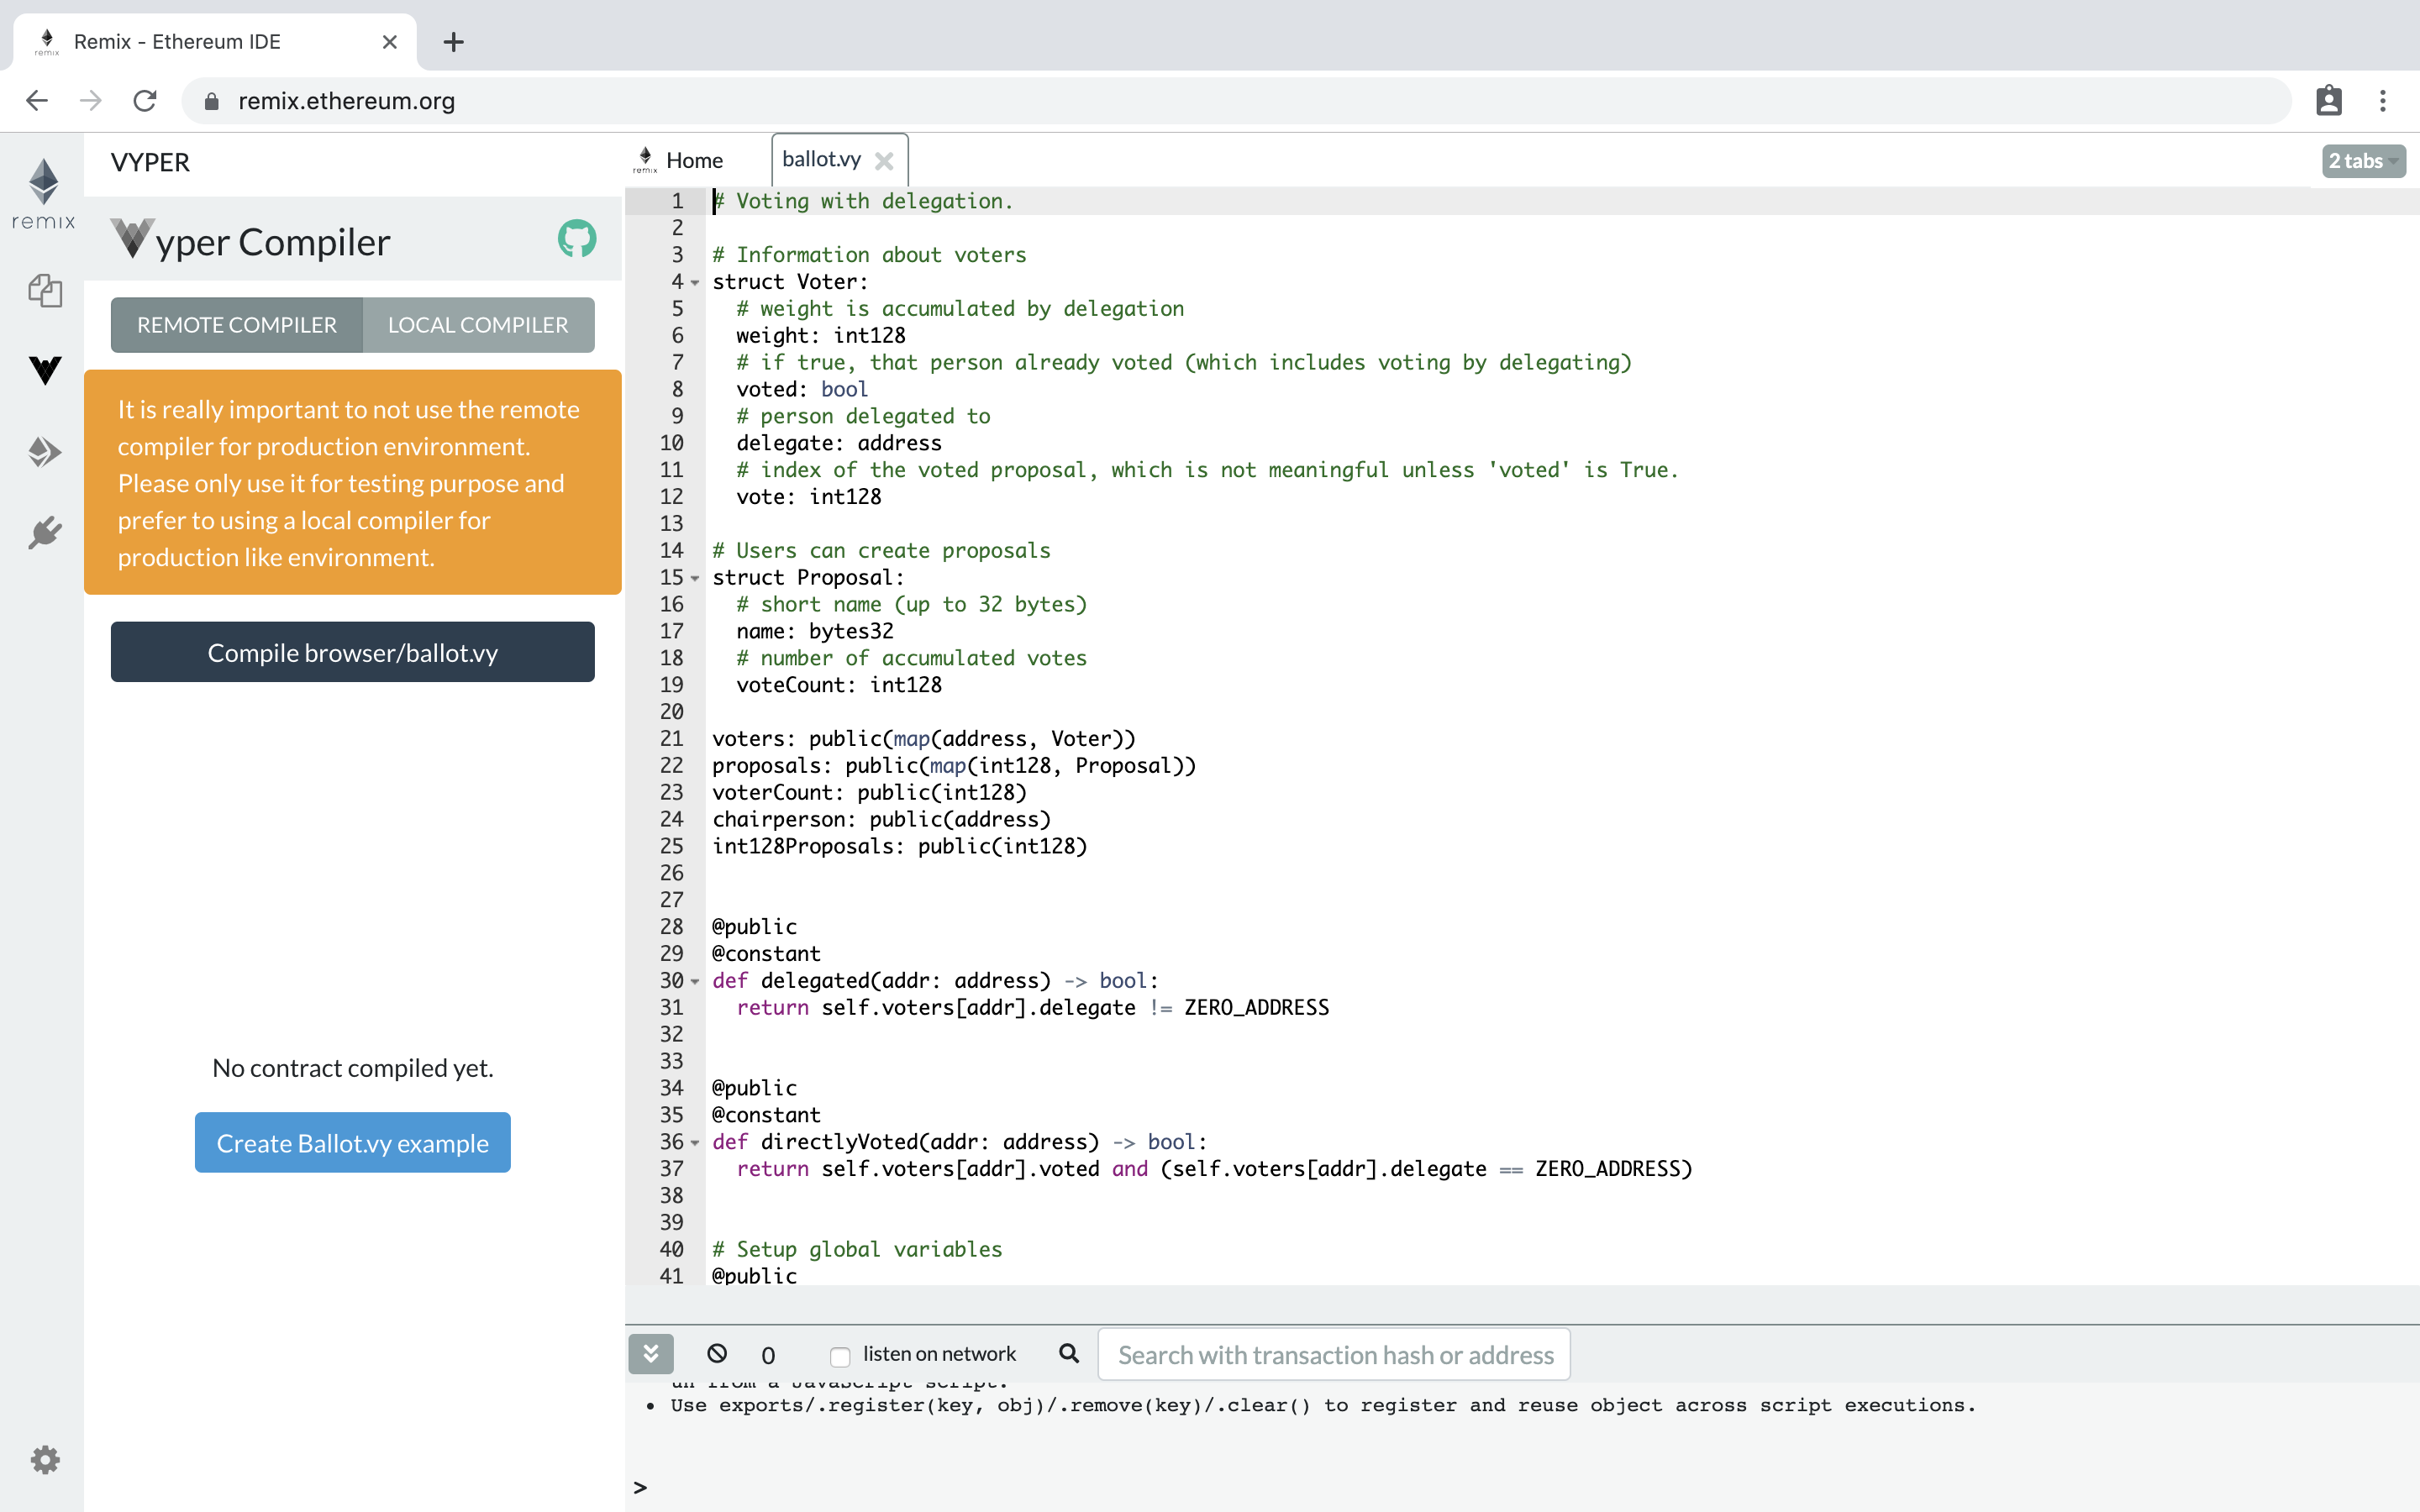Click the terminal search magnifier icon
This screenshot has height=1512, width=2420.
(x=1069, y=1354)
